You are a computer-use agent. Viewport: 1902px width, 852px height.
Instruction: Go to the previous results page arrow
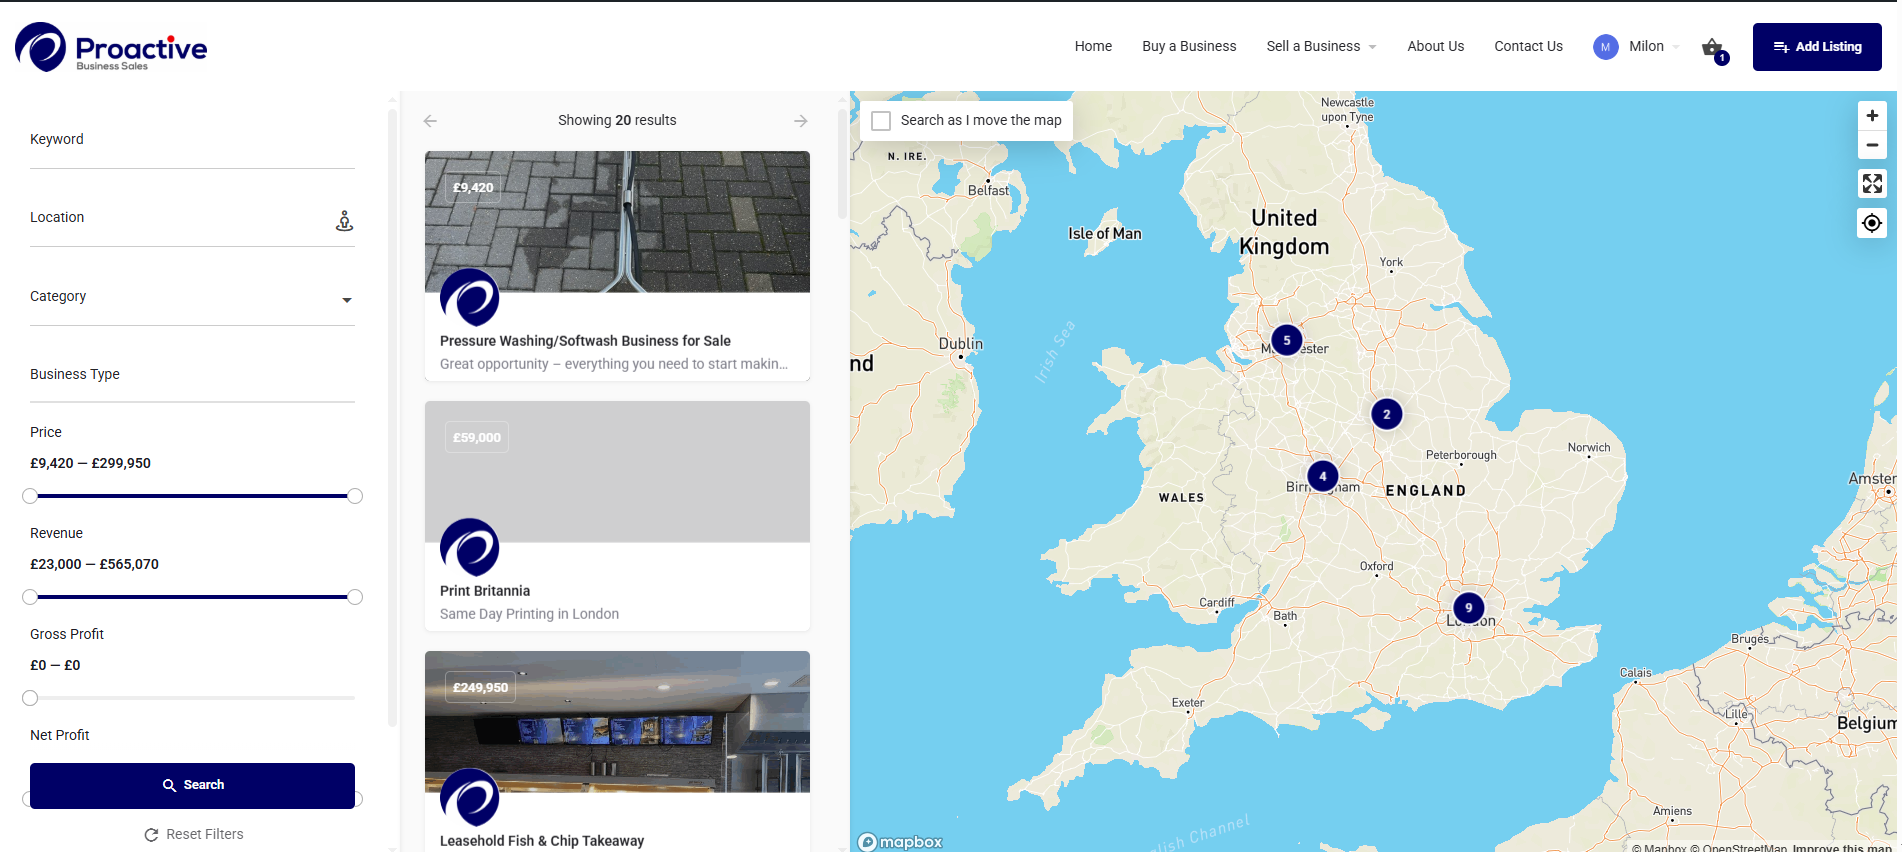[430, 121]
